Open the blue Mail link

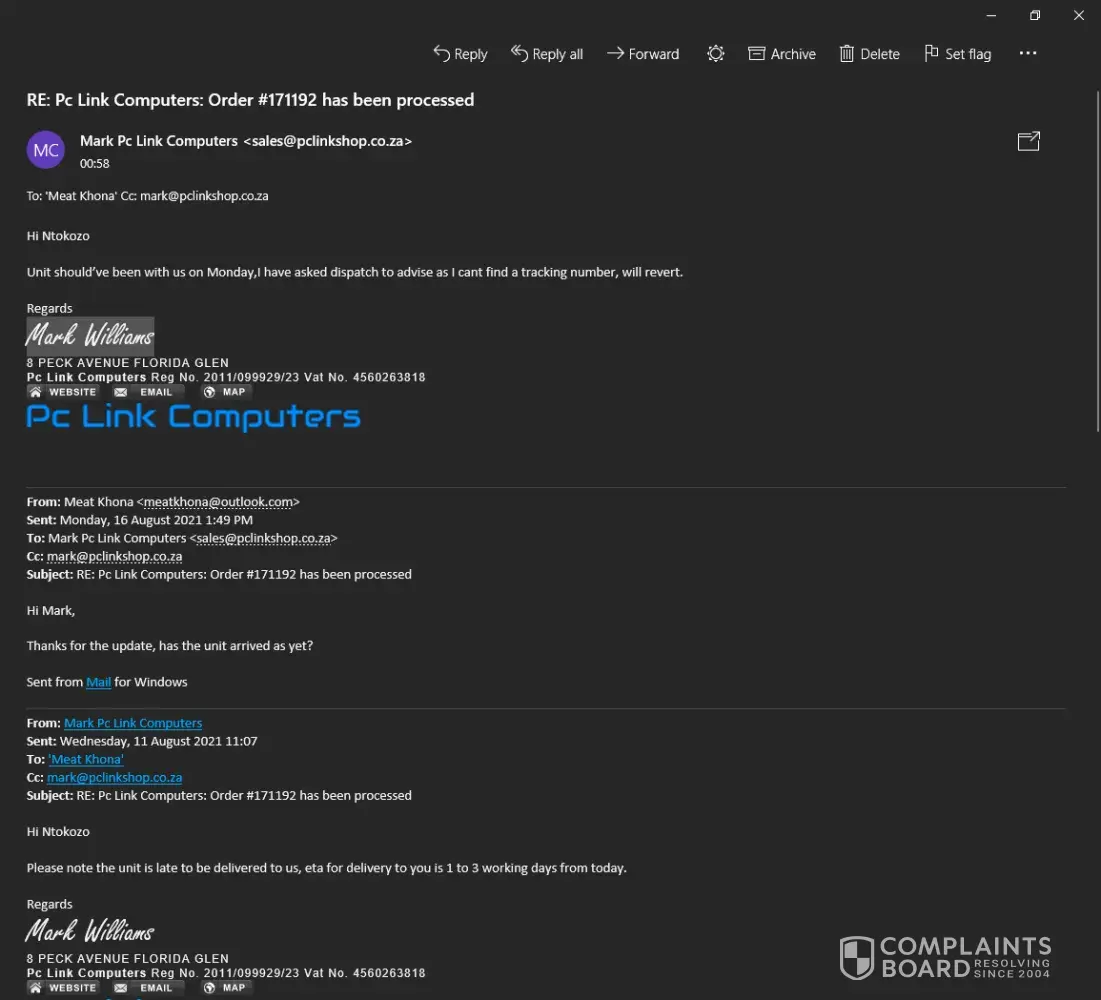pos(98,682)
